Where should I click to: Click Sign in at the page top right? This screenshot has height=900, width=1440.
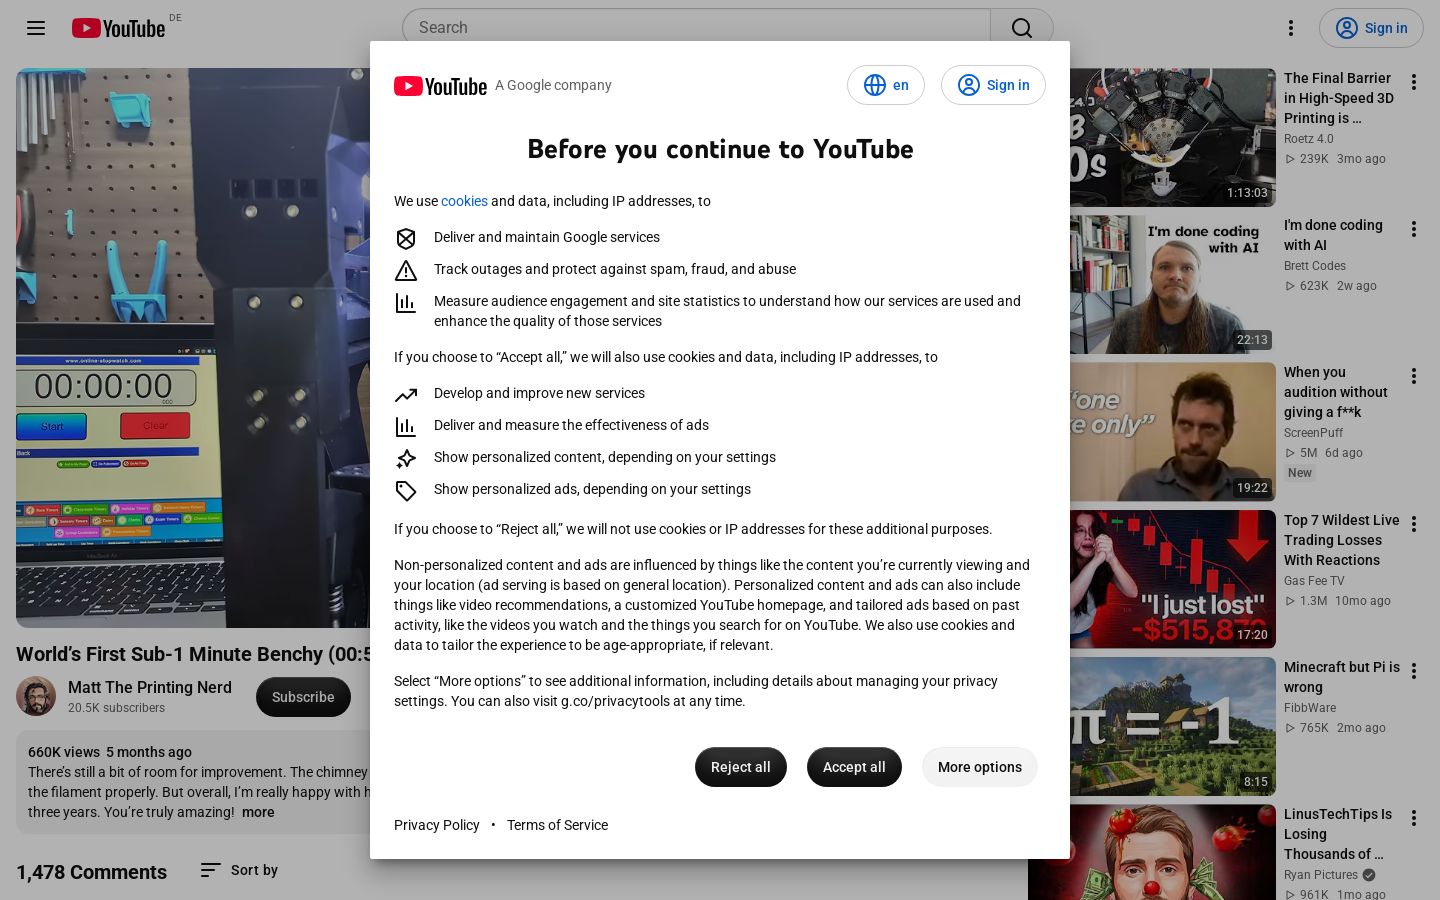(1371, 28)
